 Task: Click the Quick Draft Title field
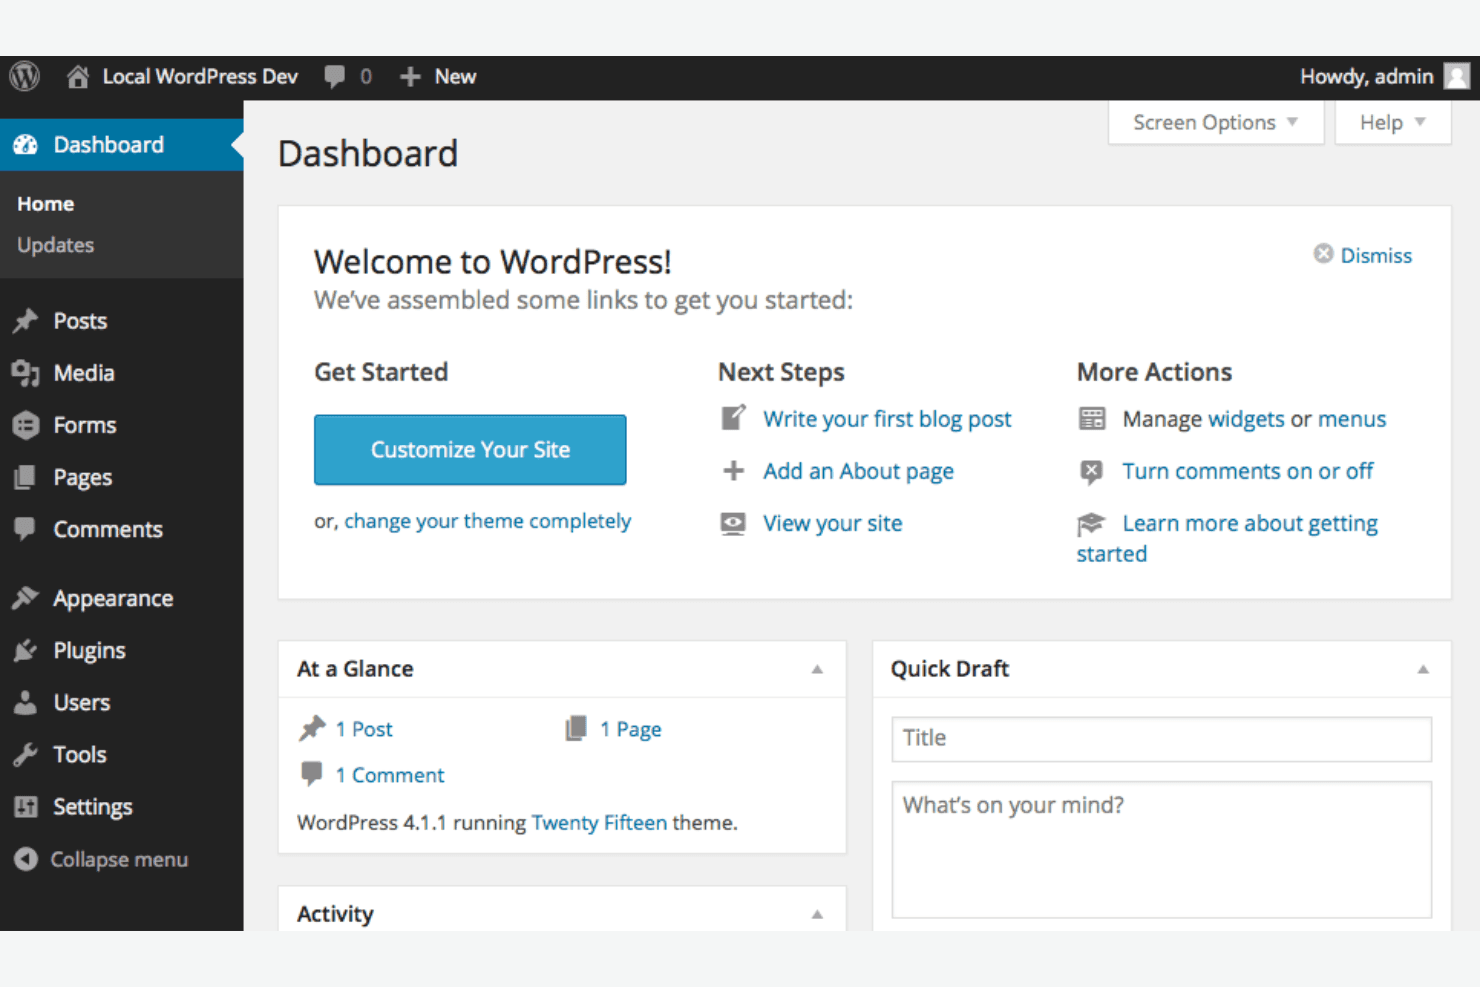(x=1162, y=739)
